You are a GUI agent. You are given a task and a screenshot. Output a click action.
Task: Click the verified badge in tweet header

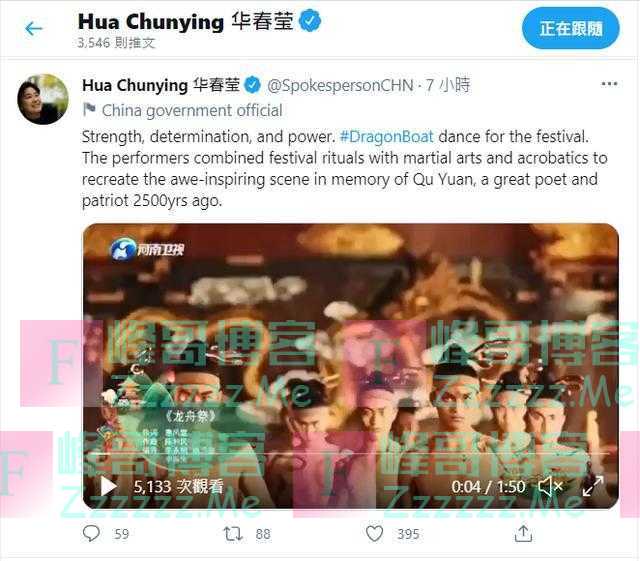tap(253, 85)
